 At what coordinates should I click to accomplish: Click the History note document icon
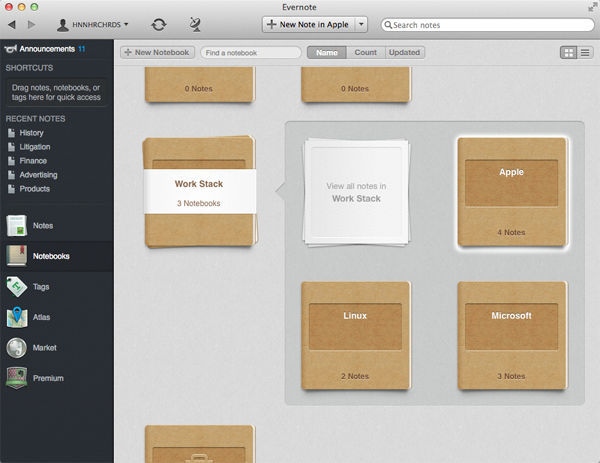pos(11,133)
